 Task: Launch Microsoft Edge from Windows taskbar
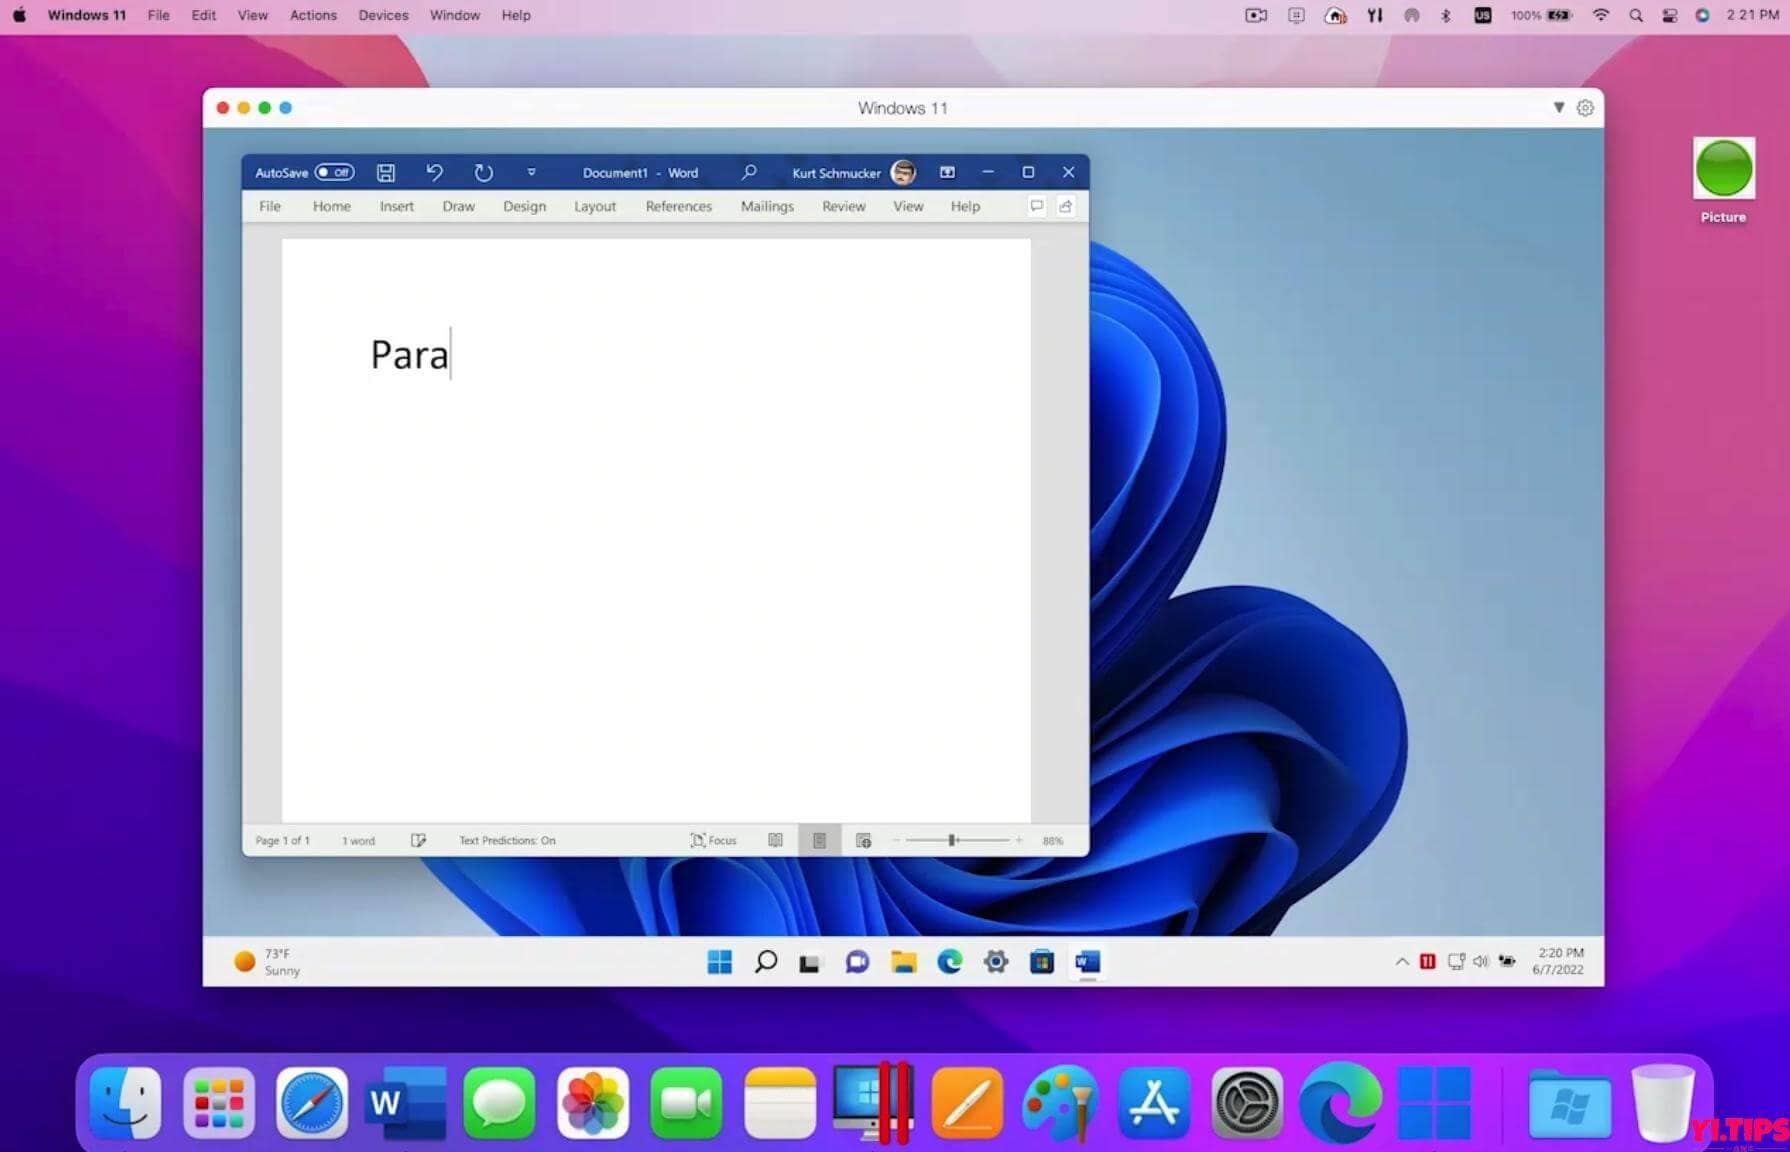point(949,962)
